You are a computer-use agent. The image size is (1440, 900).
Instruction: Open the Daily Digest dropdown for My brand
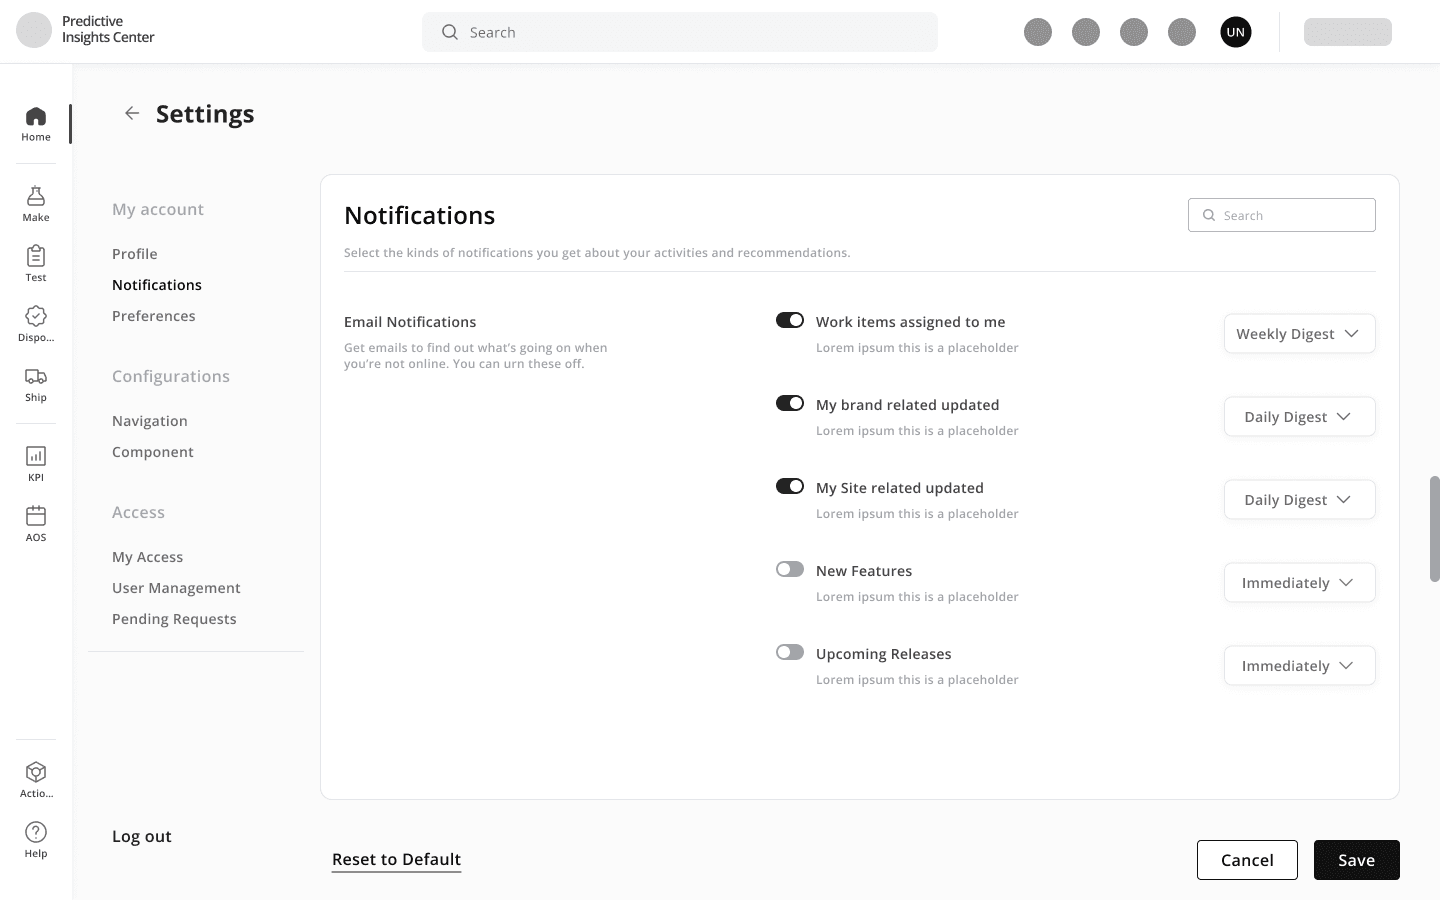pyautogui.click(x=1299, y=417)
